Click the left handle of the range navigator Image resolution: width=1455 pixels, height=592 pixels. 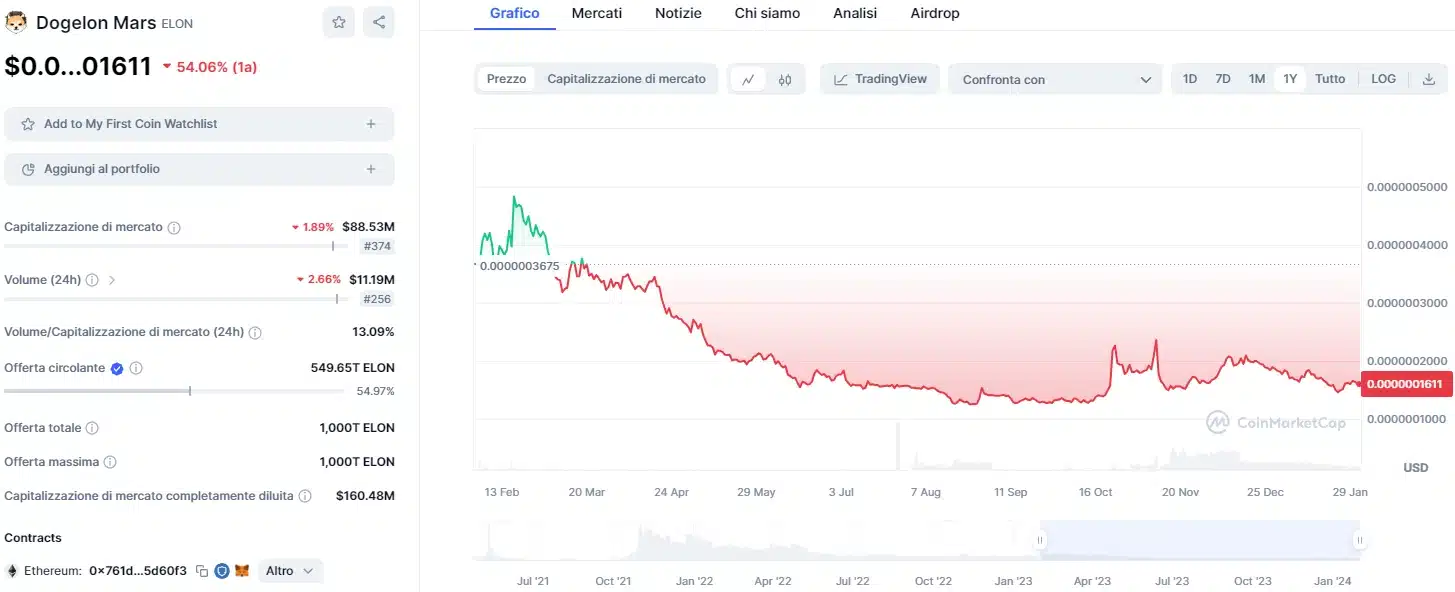point(1040,540)
